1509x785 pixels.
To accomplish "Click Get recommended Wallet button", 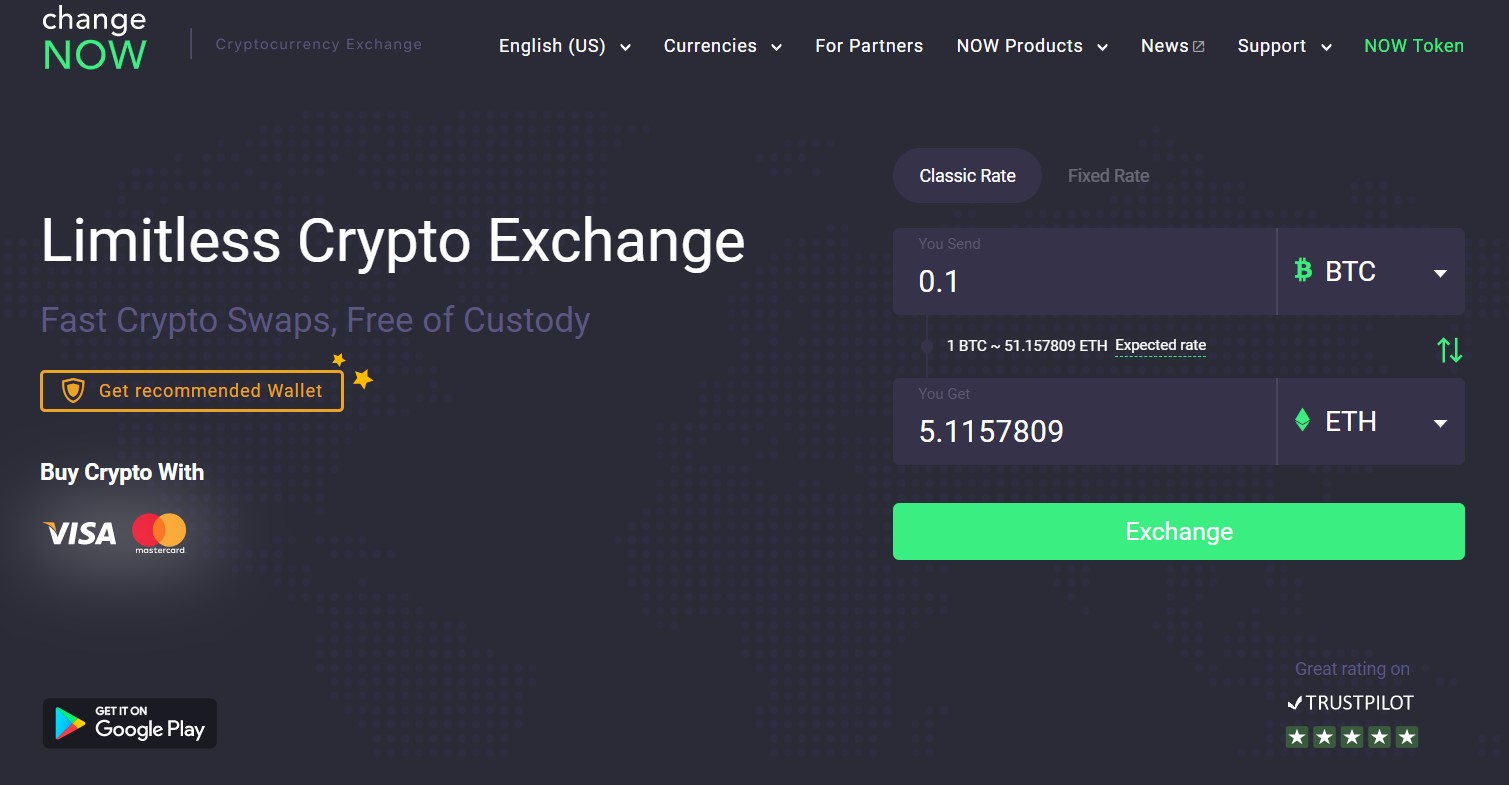I will 192,391.
